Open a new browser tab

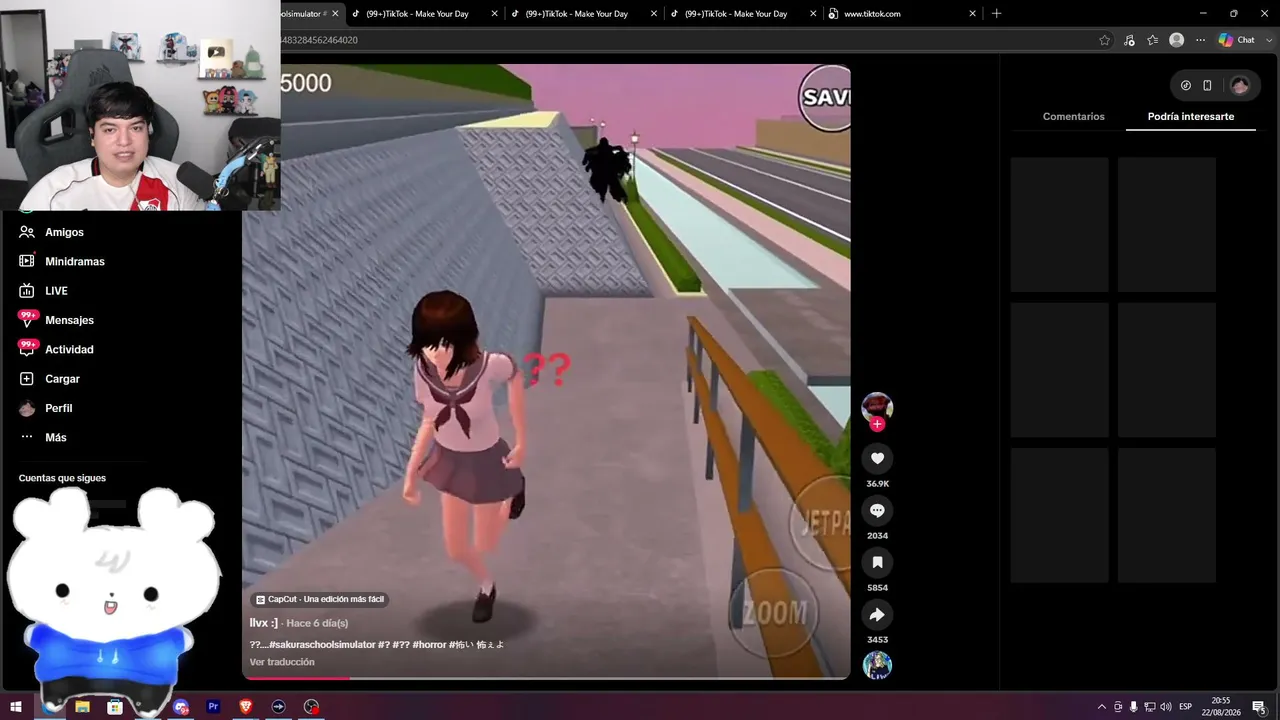click(996, 14)
